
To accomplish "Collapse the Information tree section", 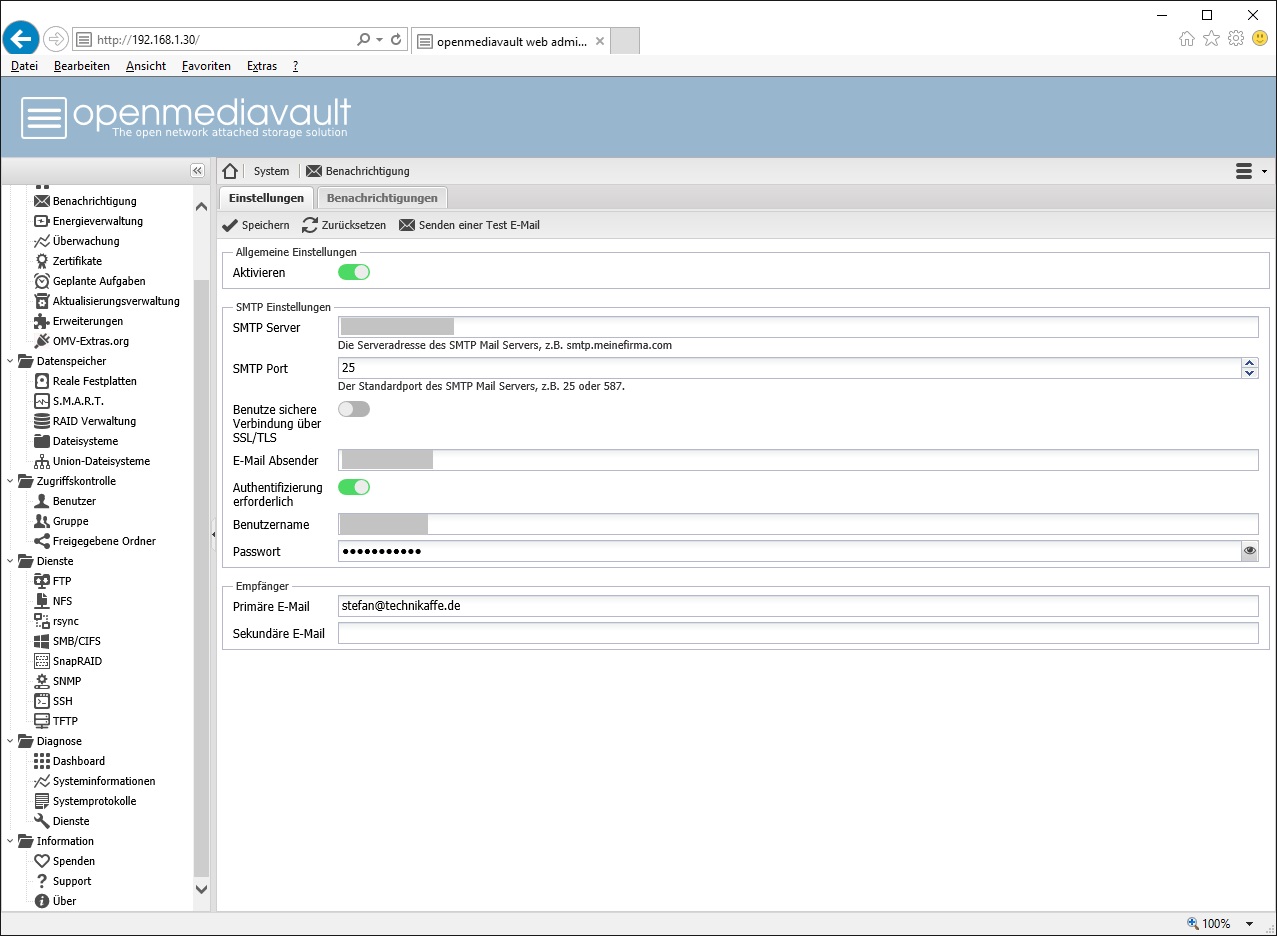I will pos(11,841).
